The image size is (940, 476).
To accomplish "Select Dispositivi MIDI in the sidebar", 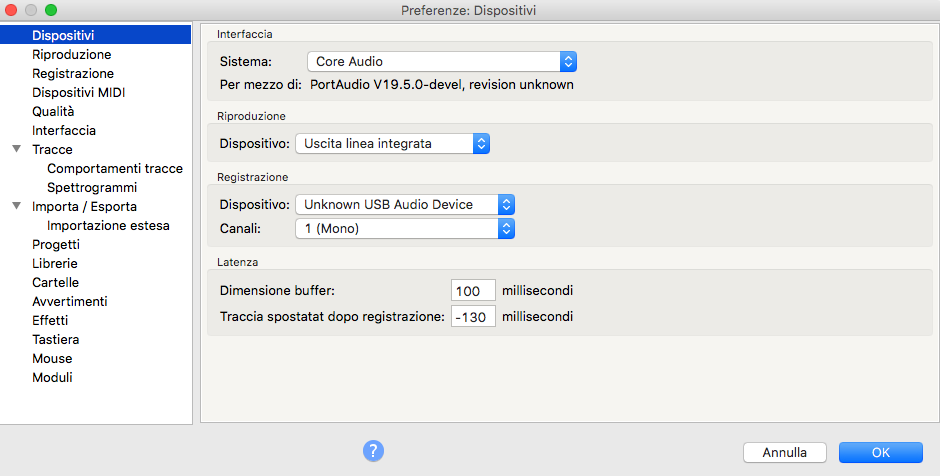I will click(79, 92).
